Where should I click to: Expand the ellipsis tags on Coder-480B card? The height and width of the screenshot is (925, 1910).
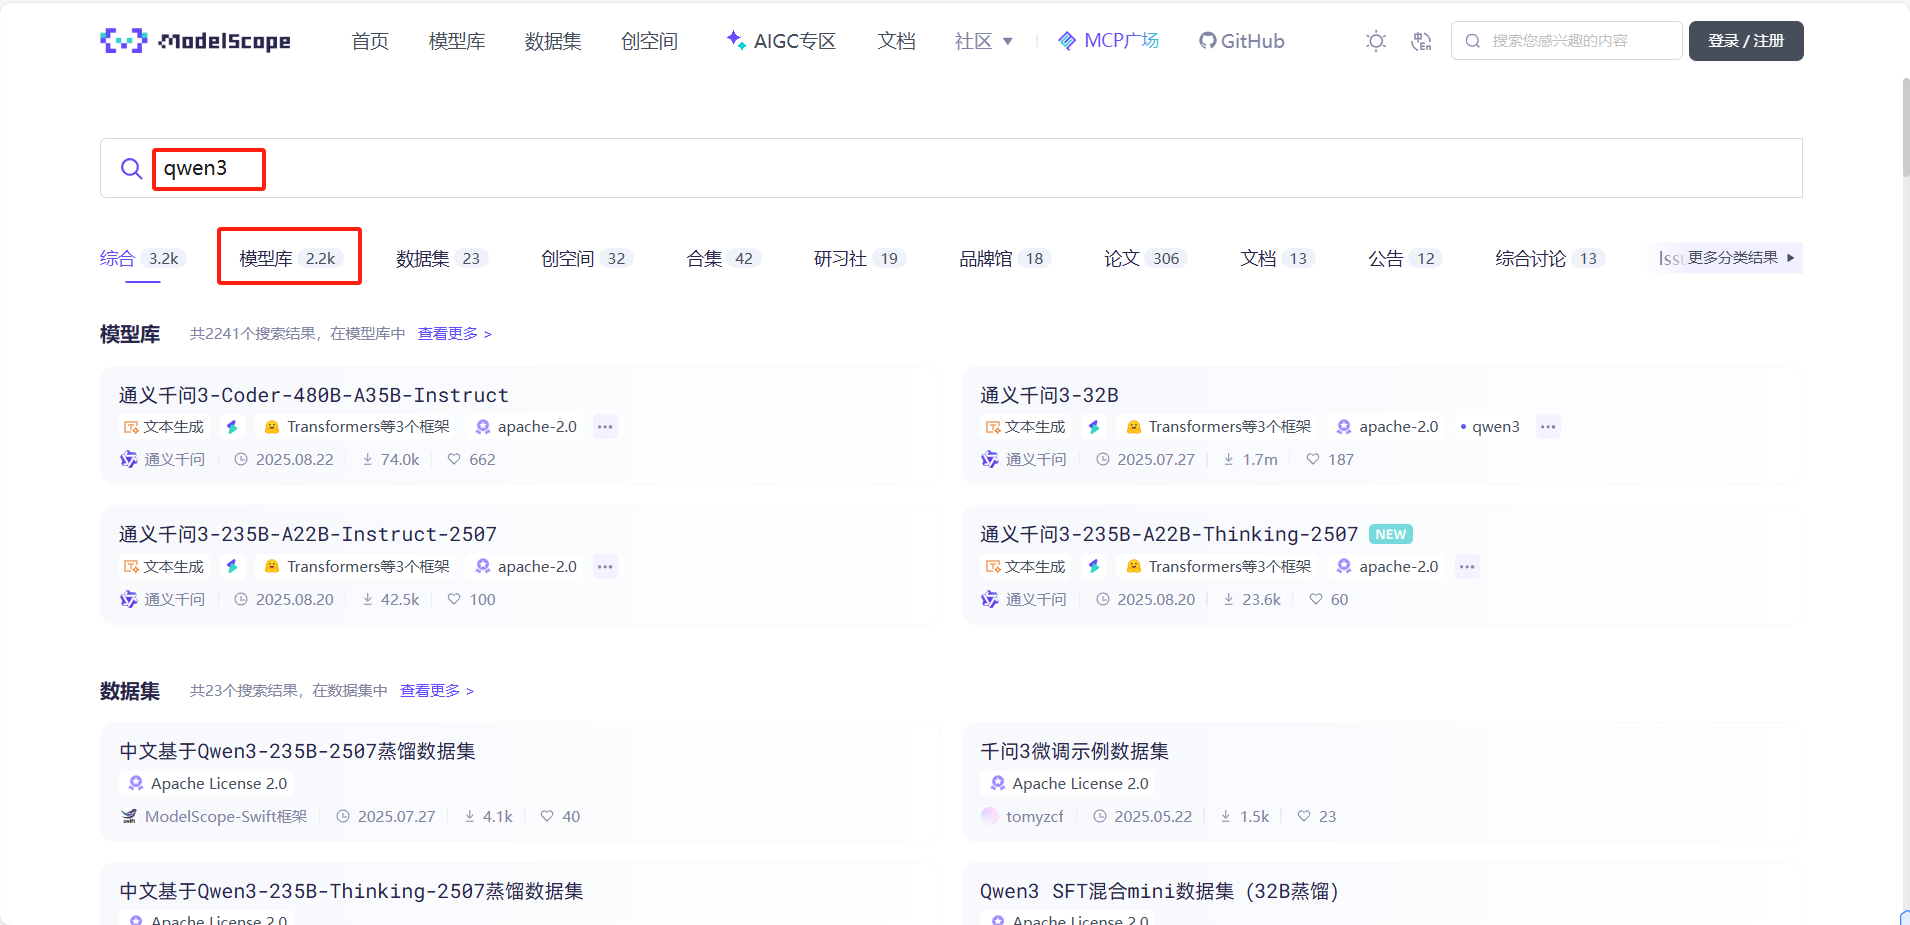coord(604,426)
